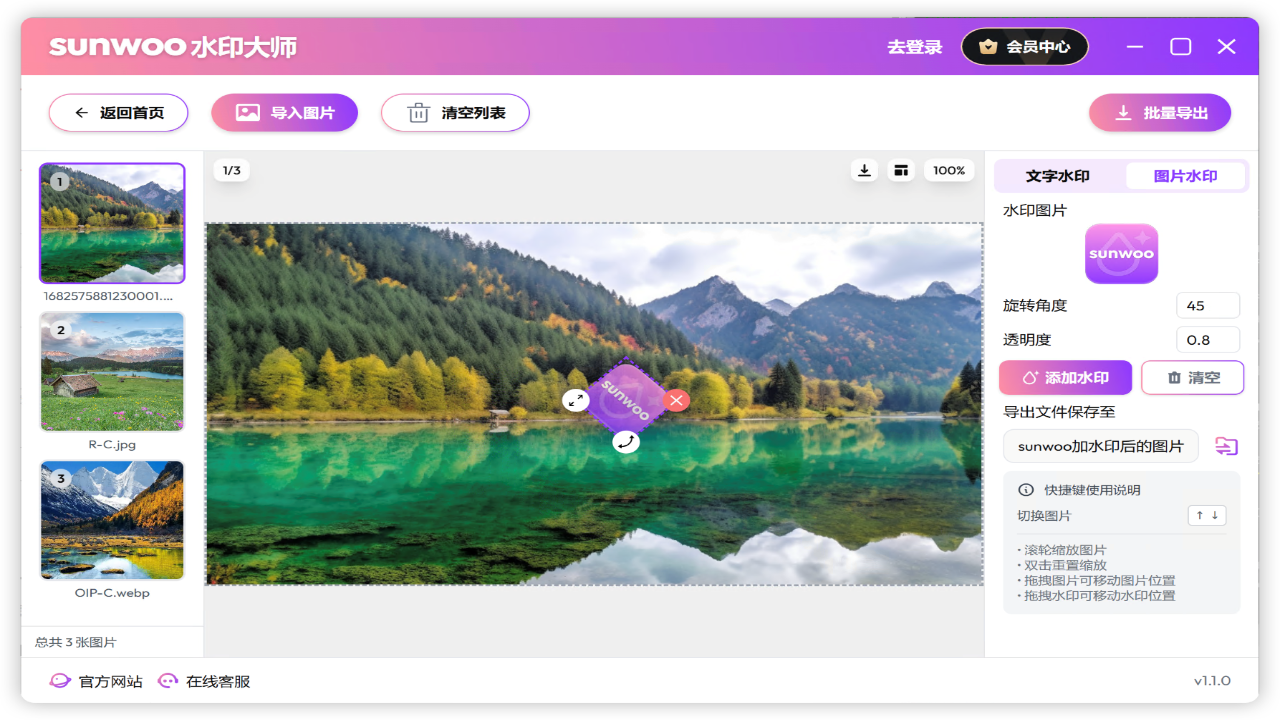This screenshot has width=1280, height=720.
Task: Select the R-C.jpg thumbnail
Action: click(112, 372)
